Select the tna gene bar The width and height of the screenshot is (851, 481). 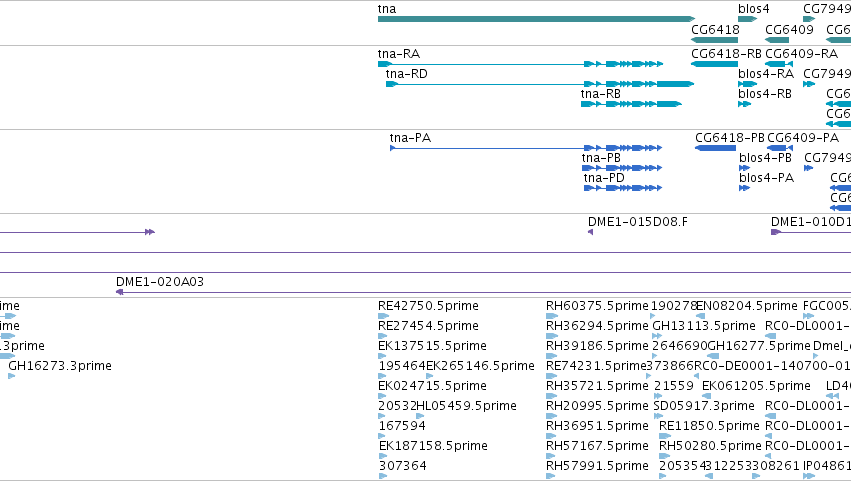(536, 19)
